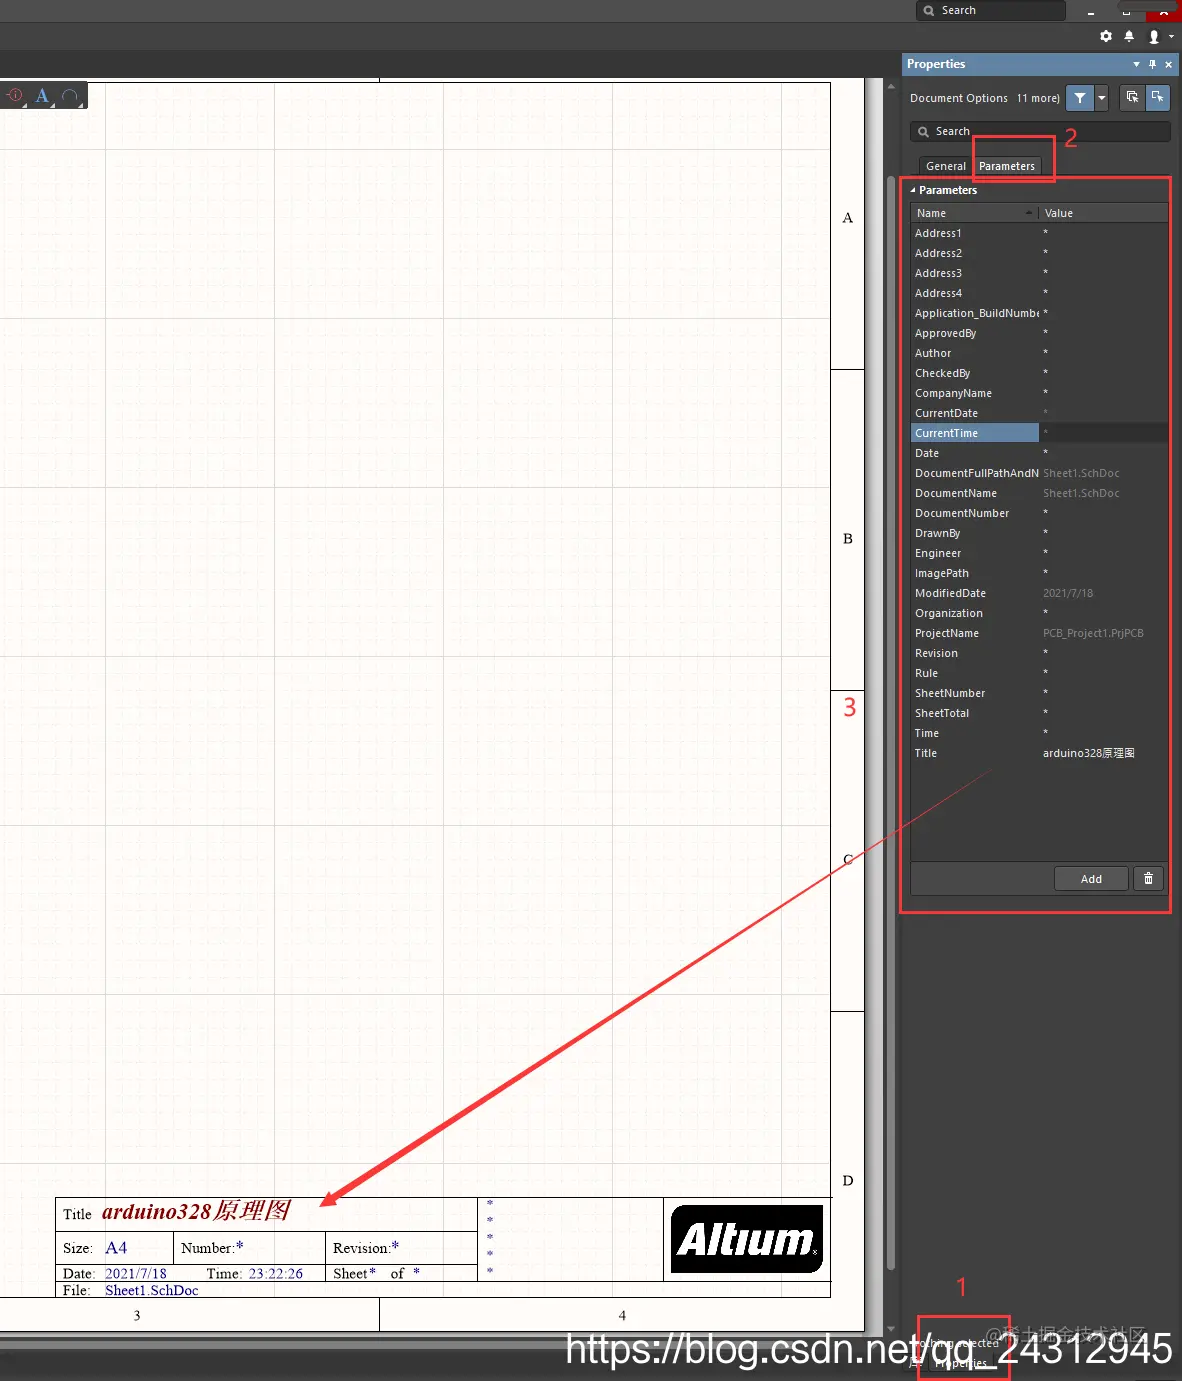1182x1381 pixels.
Task: Click the Properties panel Search field
Action: [x=1040, y=131]
